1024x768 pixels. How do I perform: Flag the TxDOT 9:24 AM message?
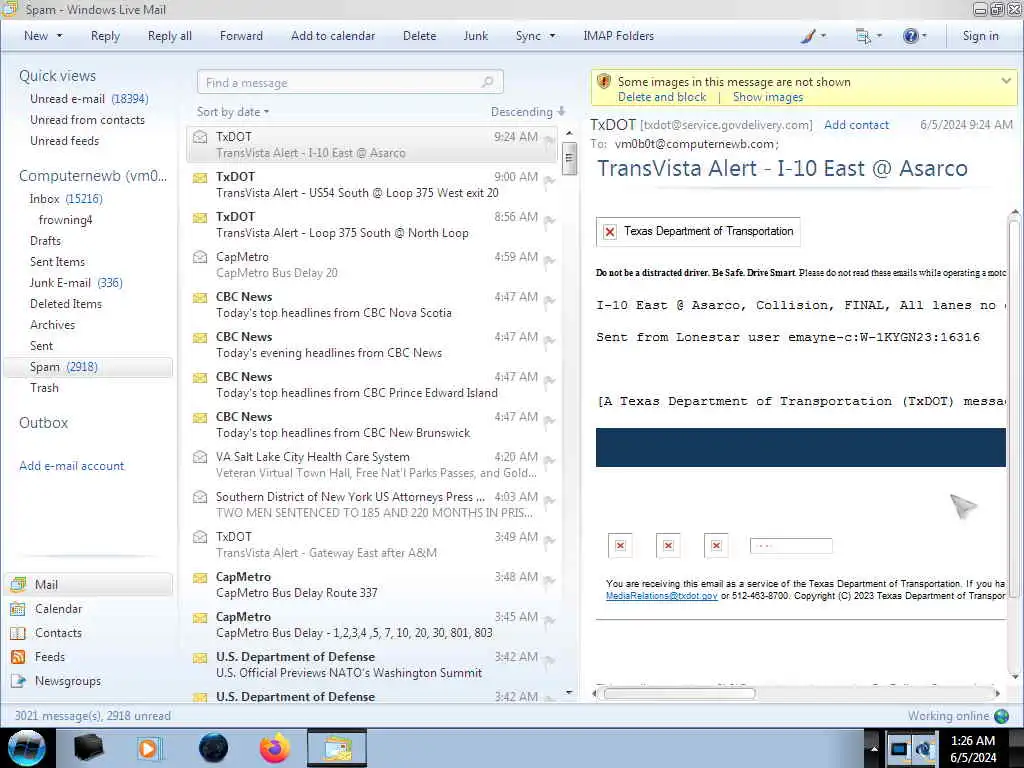[x=549, y=140]
